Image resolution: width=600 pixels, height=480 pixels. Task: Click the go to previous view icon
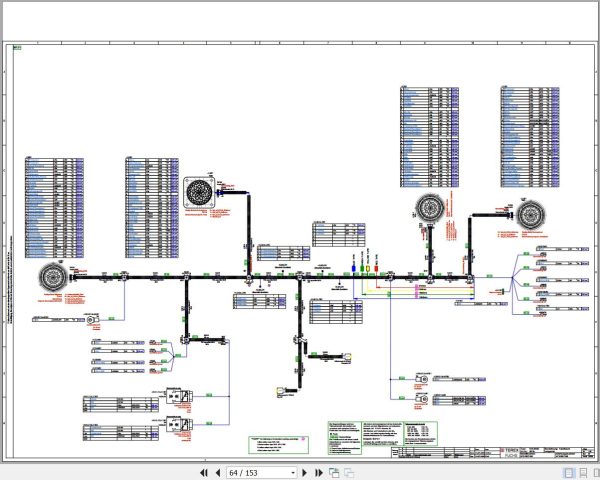click(x=334, y=473)
